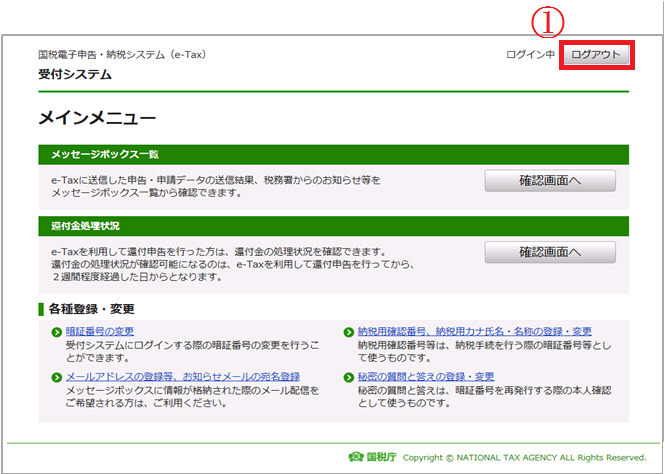Screen dimensions: 665x474
Task: Click the 国税庁 logo icon in footer
Action: coord(356,457)
